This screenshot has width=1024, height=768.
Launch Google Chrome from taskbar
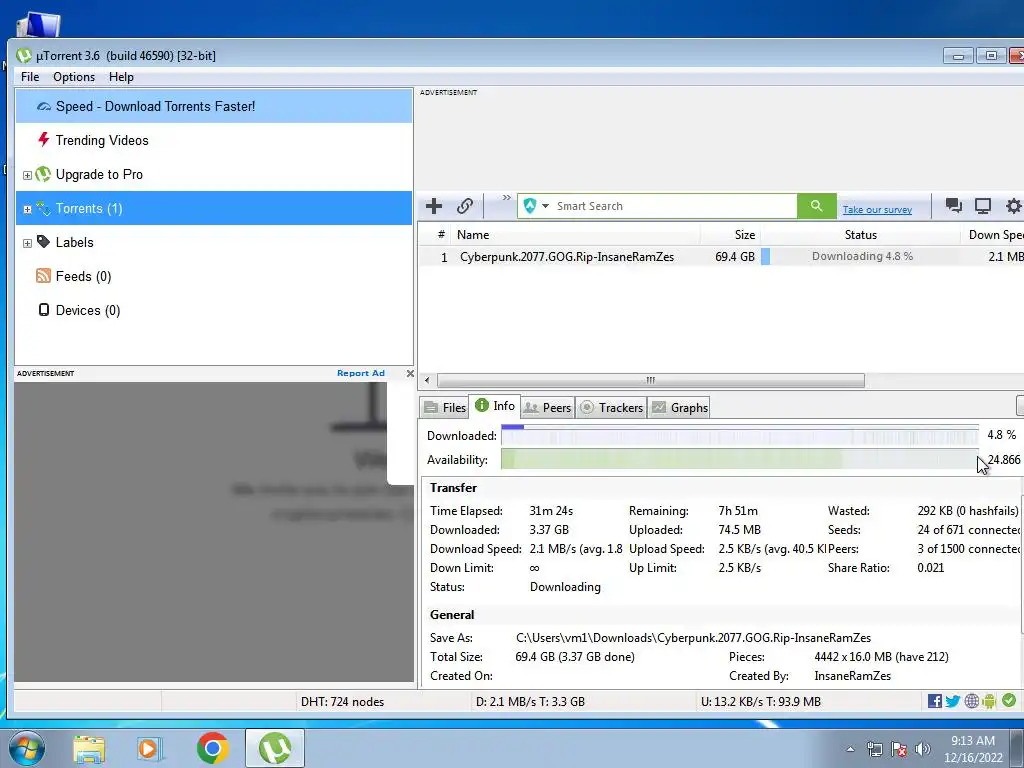coord(212,748)
